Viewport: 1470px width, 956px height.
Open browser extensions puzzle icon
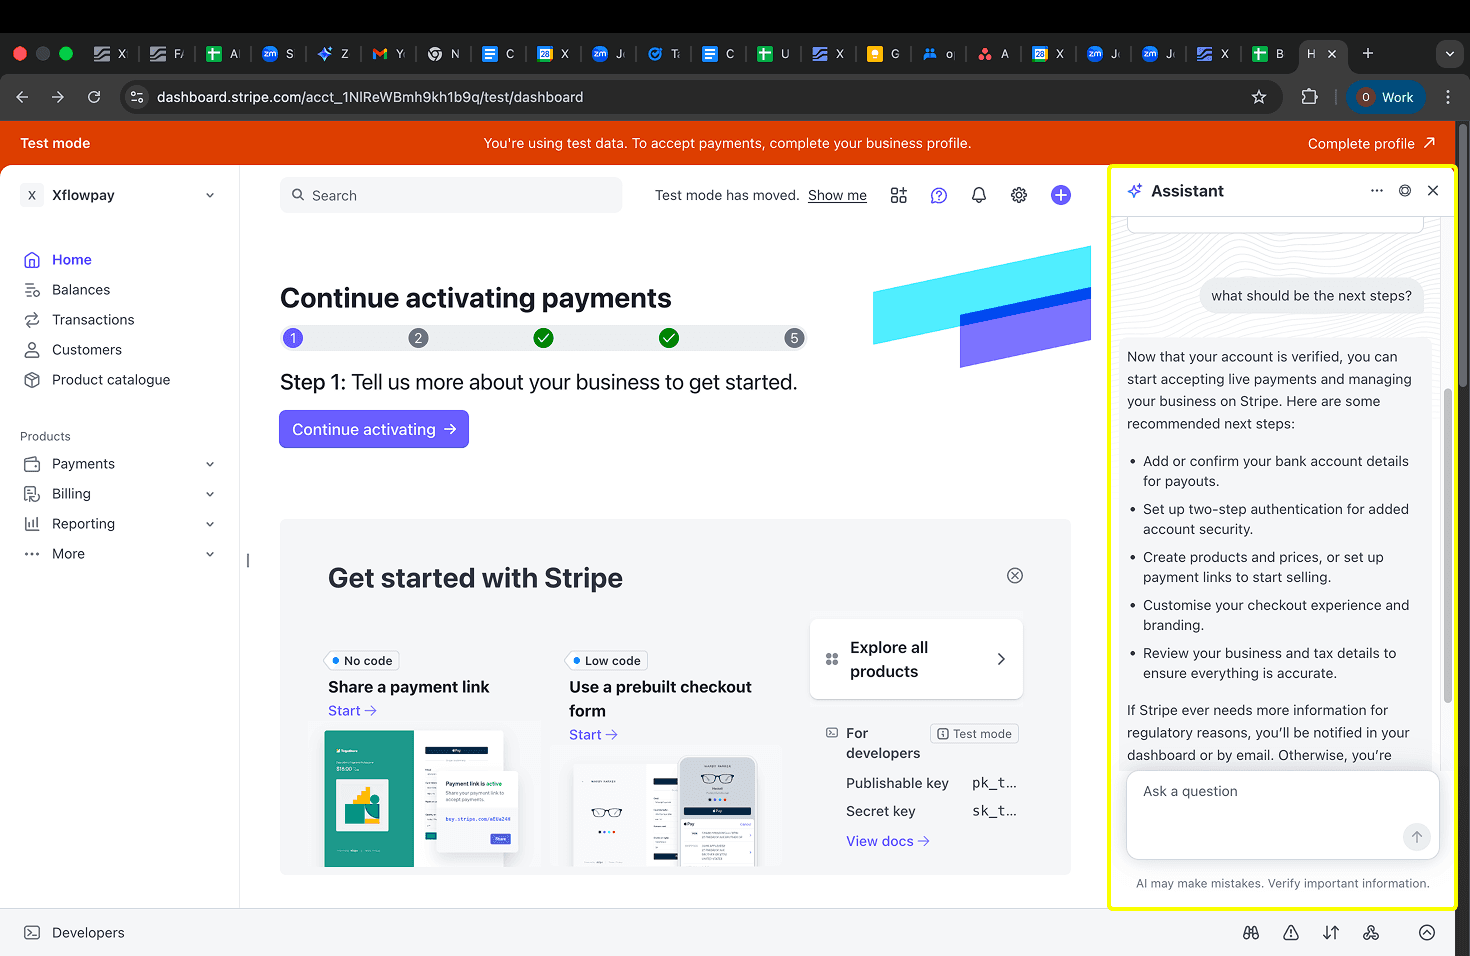click(1309, 97)
